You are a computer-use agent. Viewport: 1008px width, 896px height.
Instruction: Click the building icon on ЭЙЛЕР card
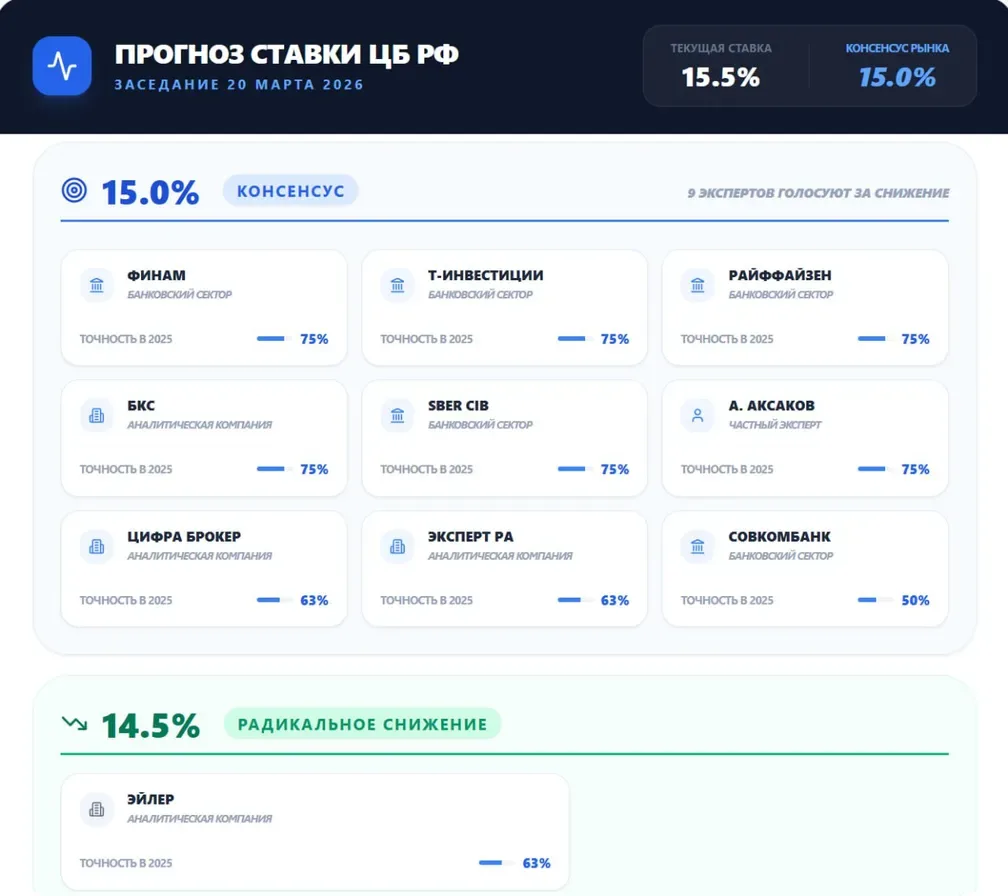96,809
